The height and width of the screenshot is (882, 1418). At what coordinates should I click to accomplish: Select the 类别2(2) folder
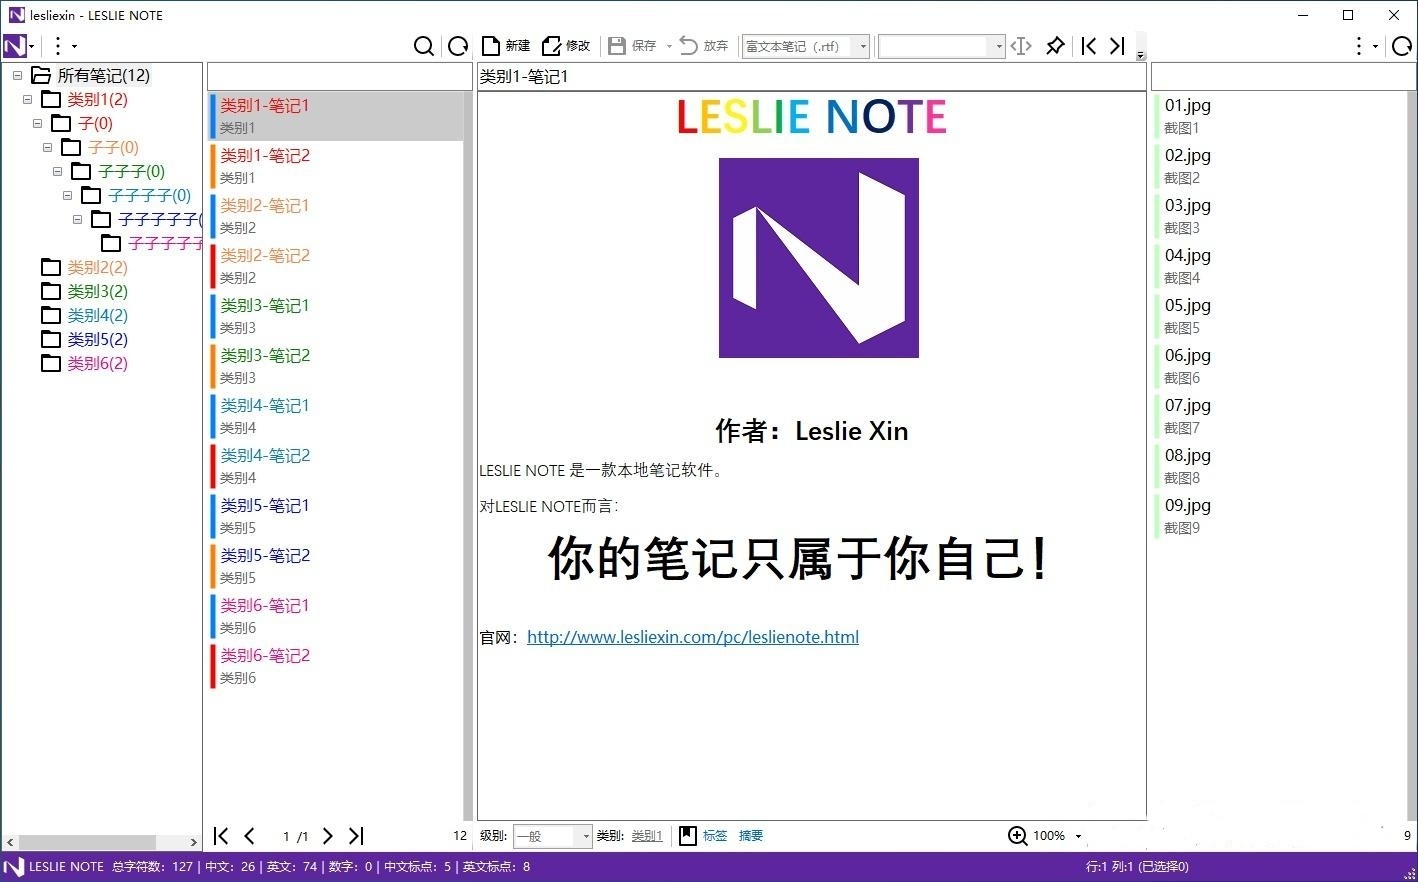click(85, 267)
